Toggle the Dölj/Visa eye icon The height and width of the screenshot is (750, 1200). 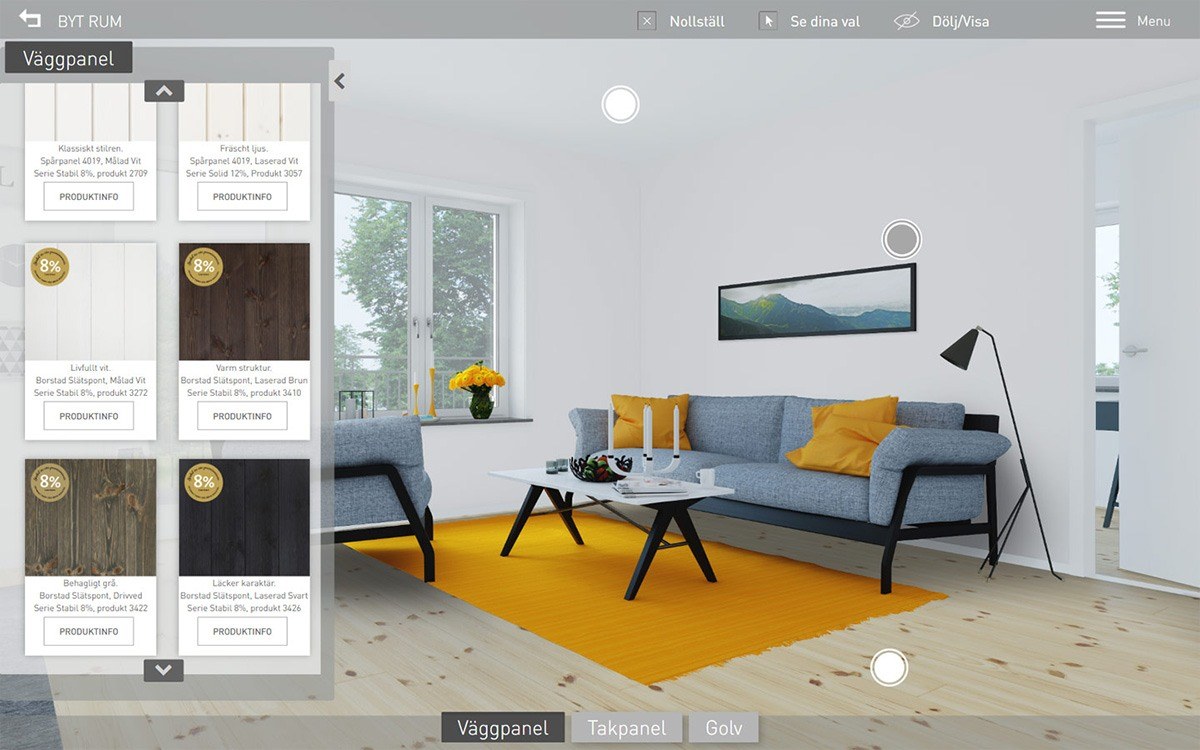(x=906, y=20)
